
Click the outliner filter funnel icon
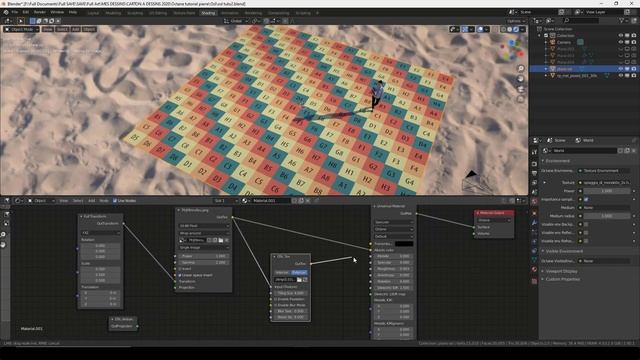coord(622,20)
